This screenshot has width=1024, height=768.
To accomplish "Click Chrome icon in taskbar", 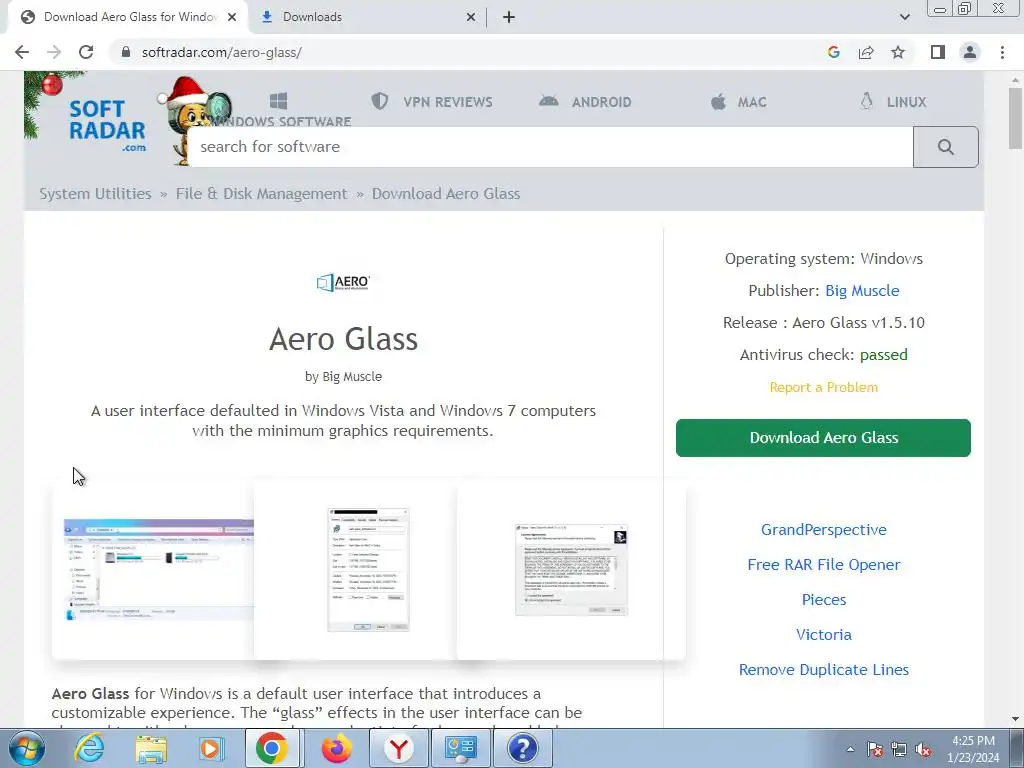I will coord(272,748).
